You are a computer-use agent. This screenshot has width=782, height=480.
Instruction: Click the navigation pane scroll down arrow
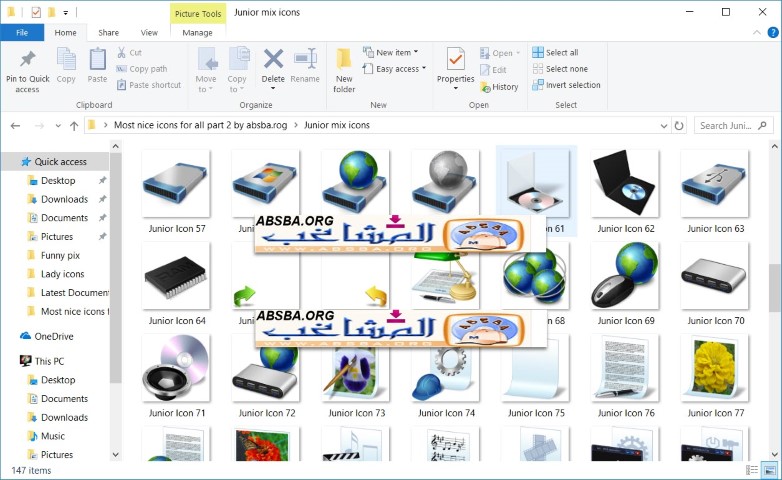click(x=115, y=455)
